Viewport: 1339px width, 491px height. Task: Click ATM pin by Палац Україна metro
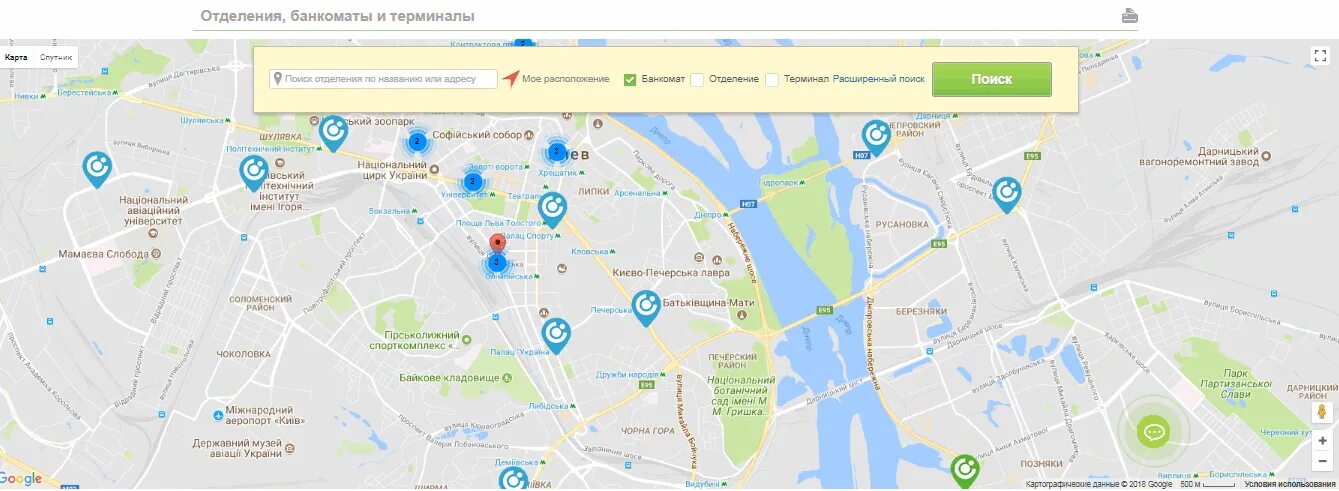555,336
